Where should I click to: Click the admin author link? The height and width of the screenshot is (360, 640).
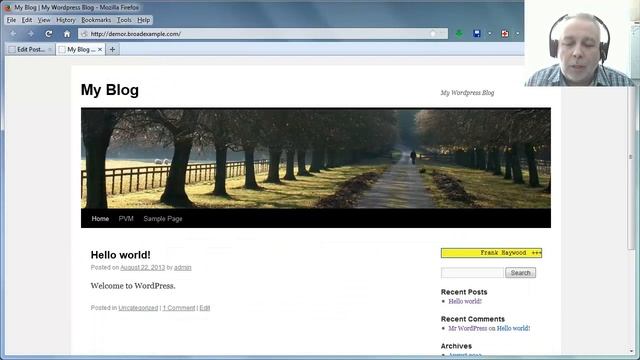point(182,268)
